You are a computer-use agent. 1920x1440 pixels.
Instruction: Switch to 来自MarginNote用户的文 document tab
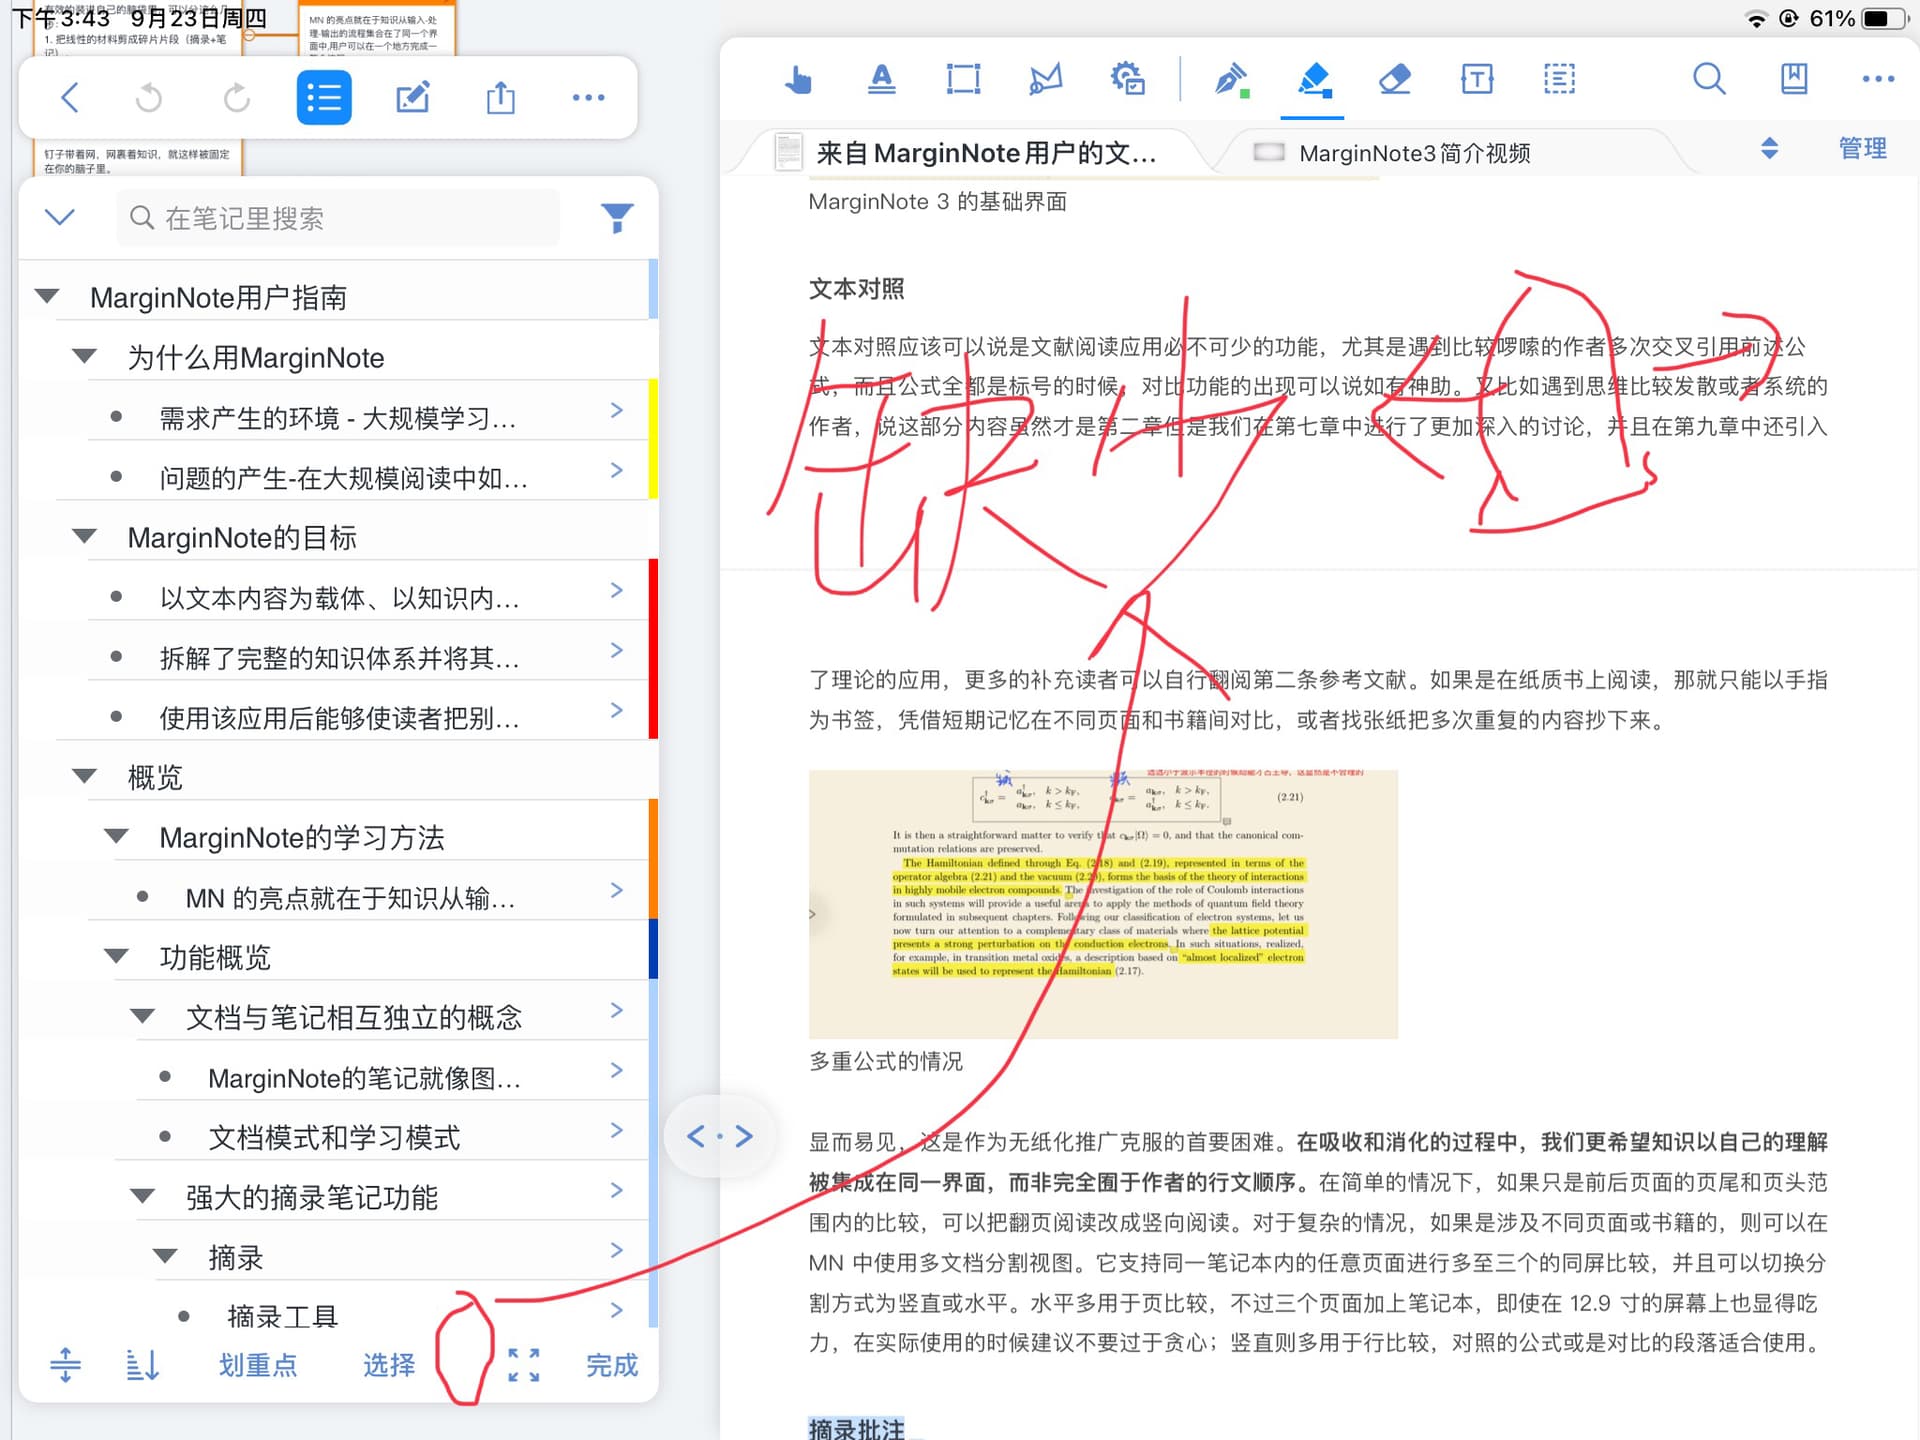(x=985, y=153)
